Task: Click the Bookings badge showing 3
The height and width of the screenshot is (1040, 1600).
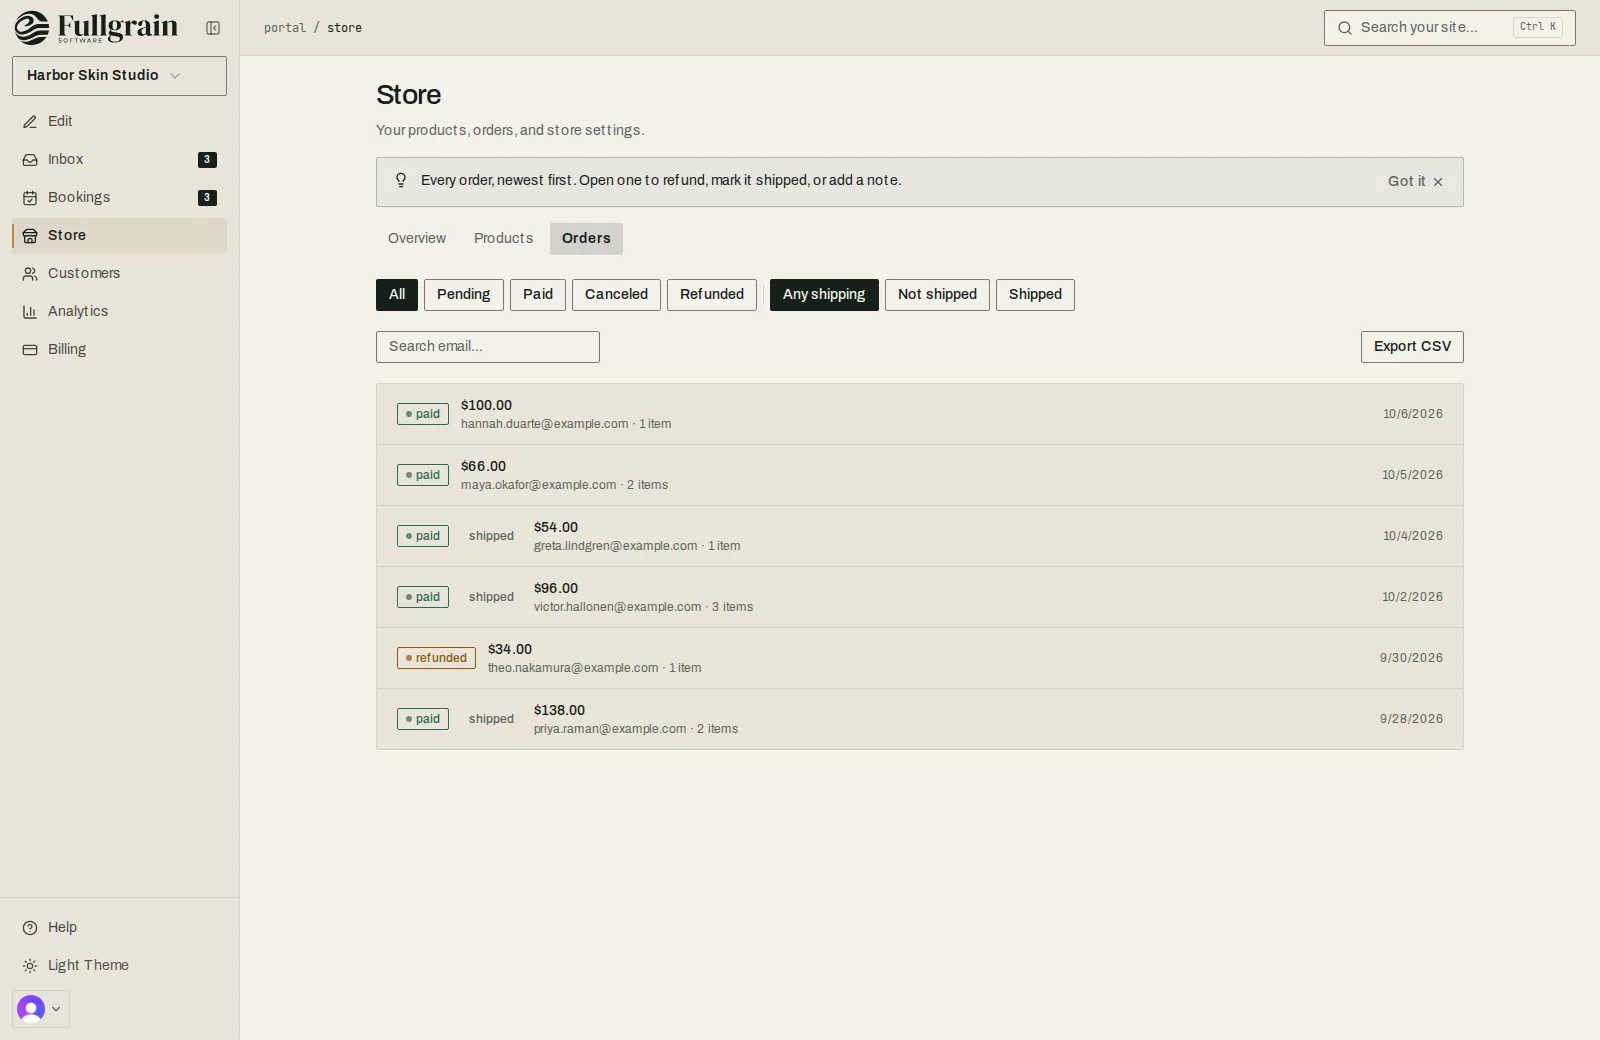Action: 207,198
